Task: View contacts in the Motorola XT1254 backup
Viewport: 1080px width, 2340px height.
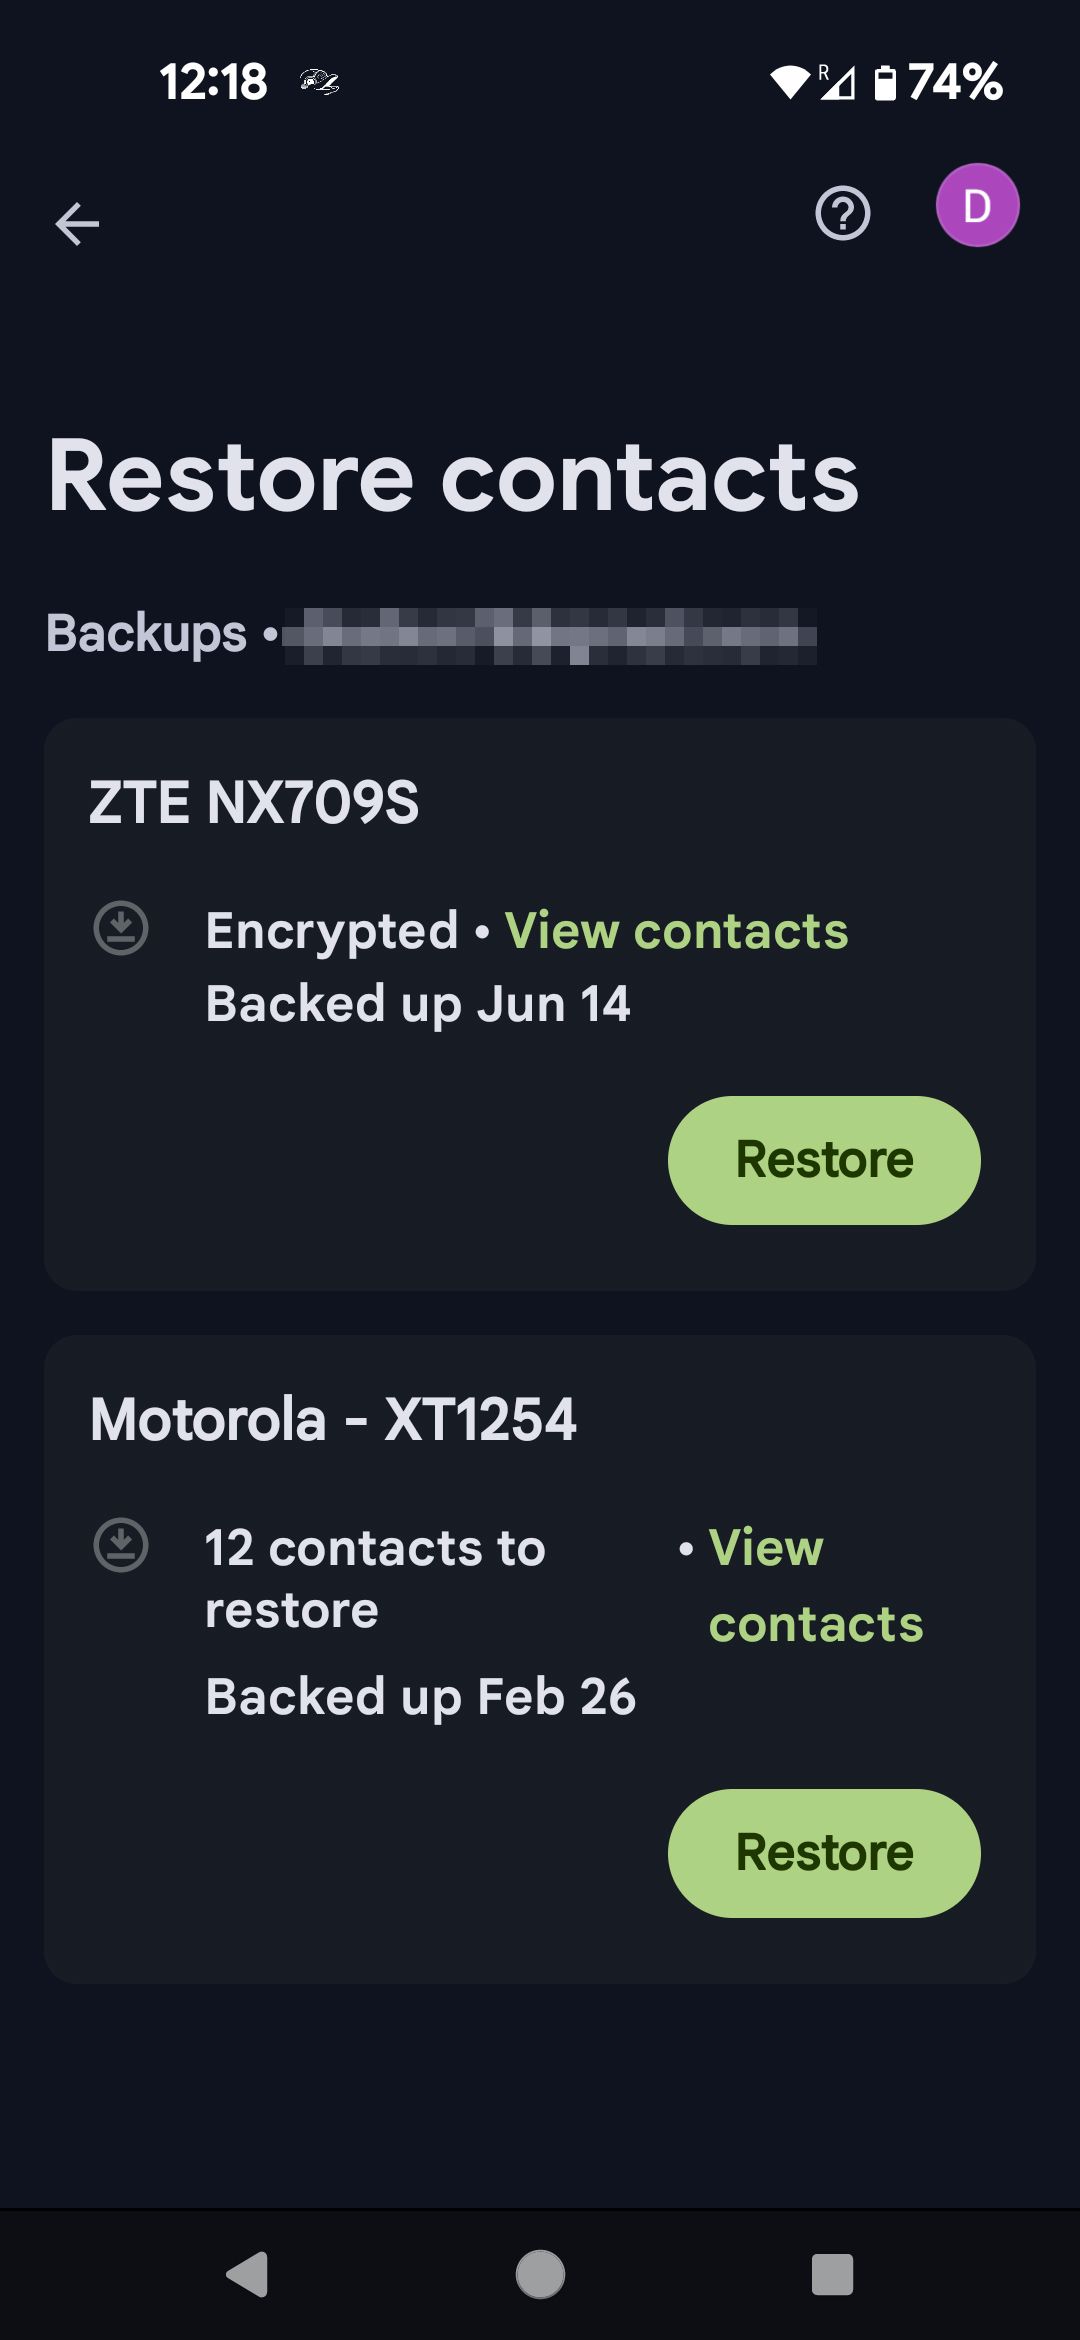Action: tap(815, 1585)
